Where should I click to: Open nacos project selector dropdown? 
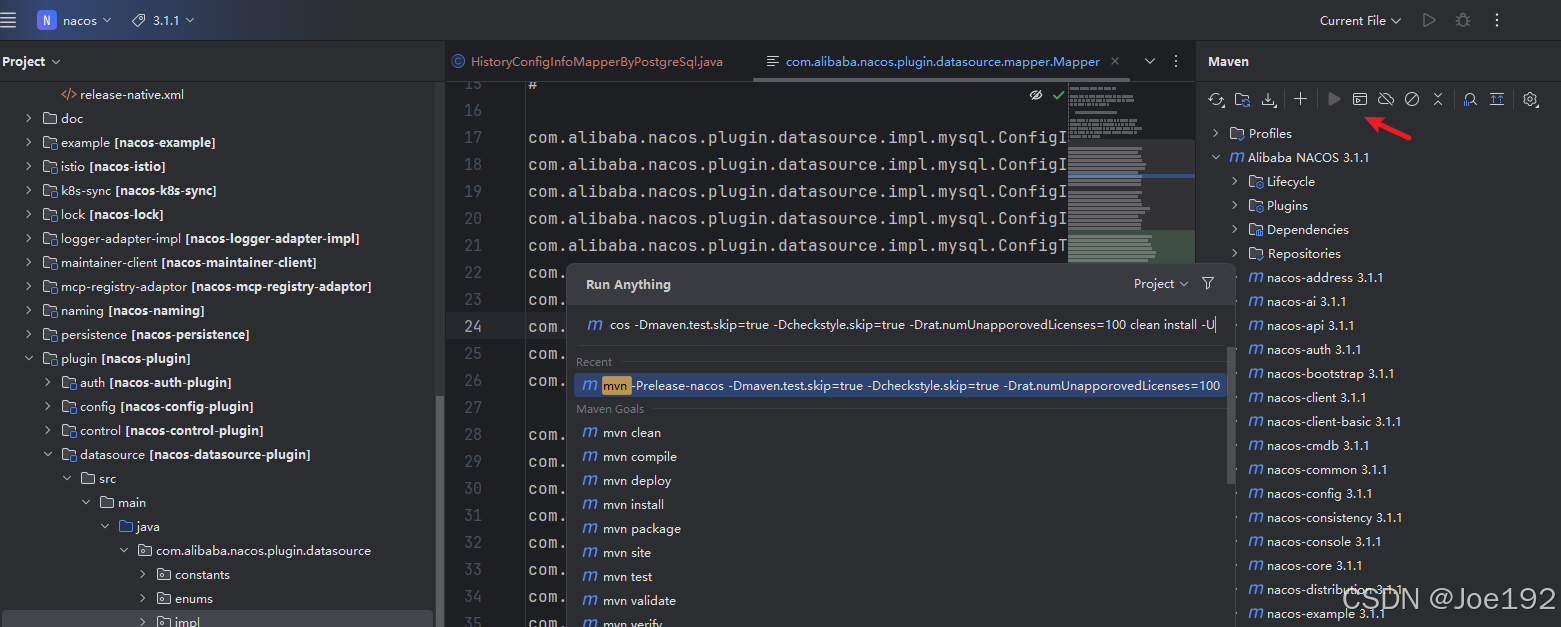click(x=75, y=20)
